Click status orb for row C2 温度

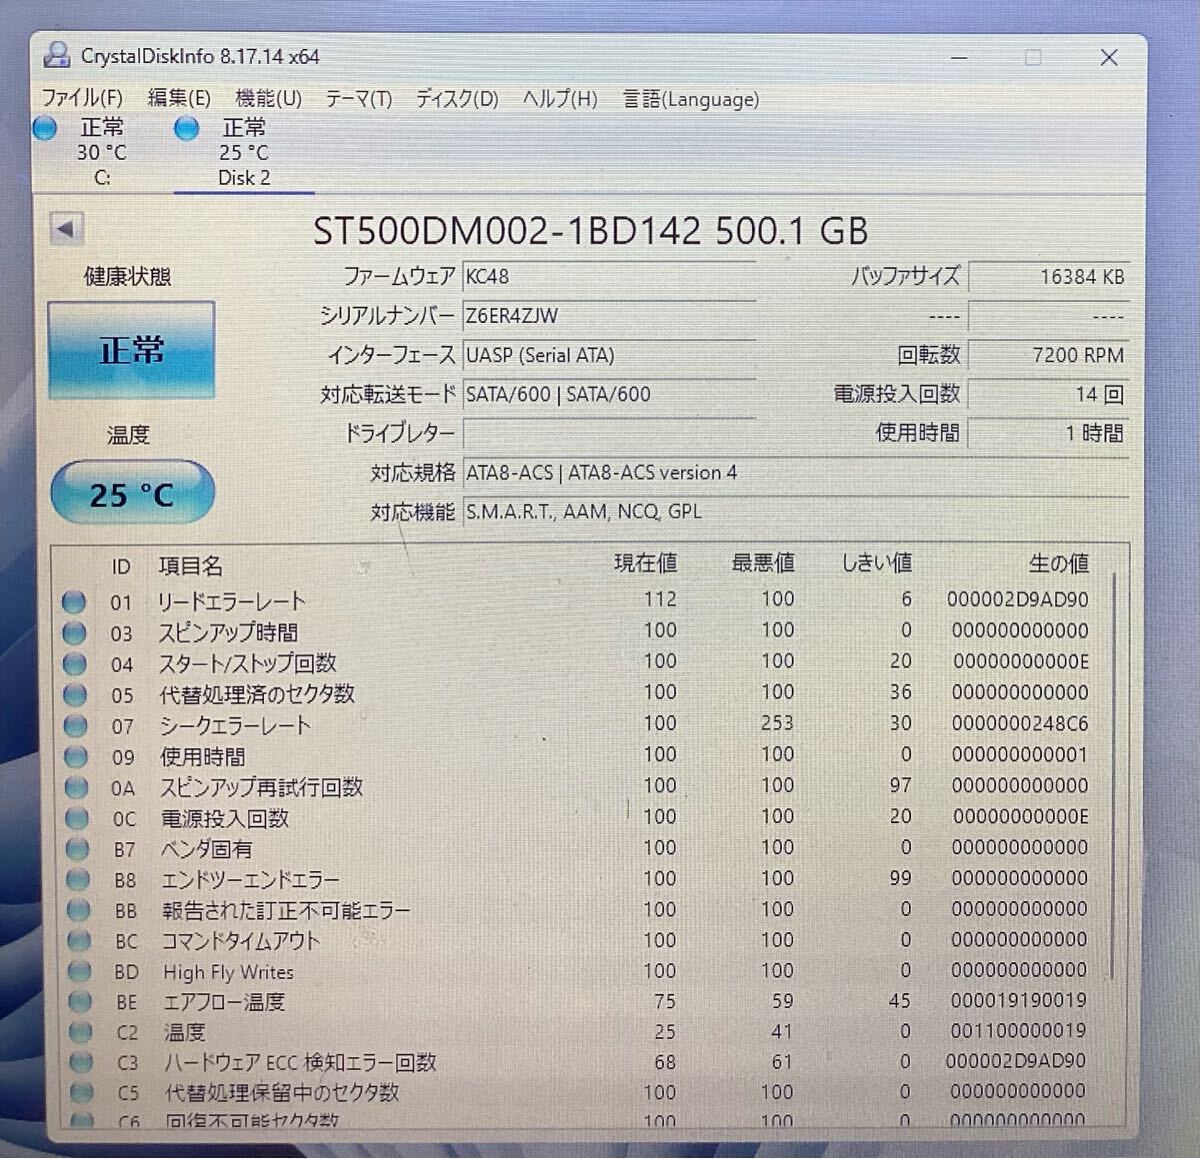(x=81, y=1032)
